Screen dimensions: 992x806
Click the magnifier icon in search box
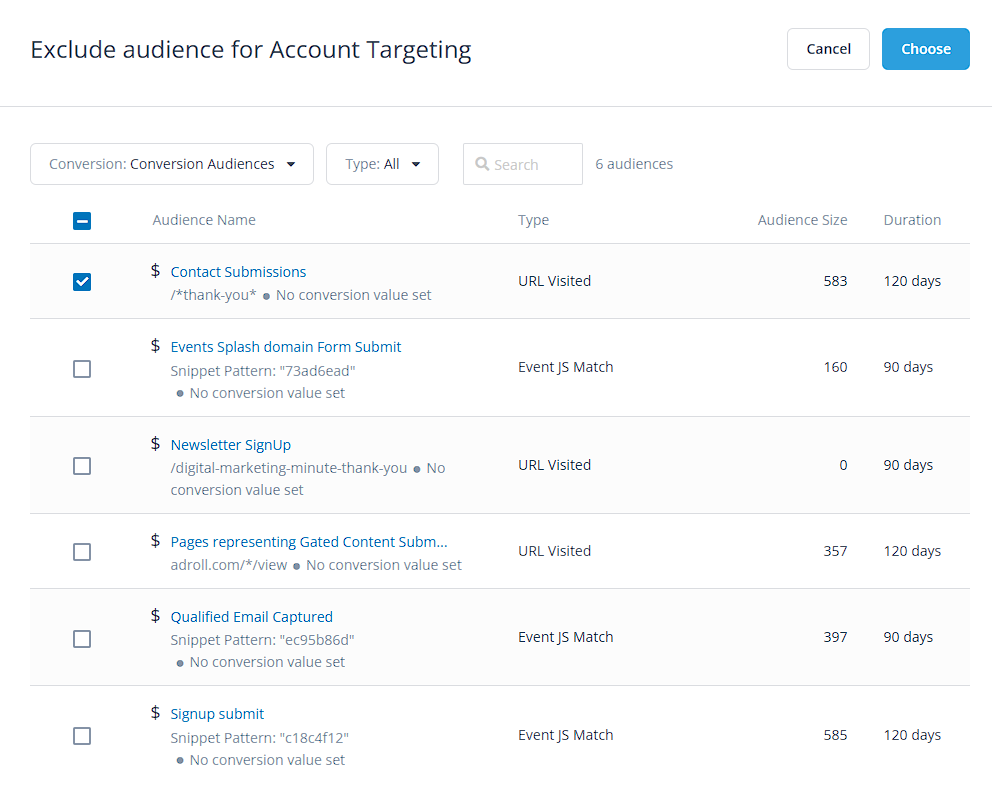coord(482,164)
